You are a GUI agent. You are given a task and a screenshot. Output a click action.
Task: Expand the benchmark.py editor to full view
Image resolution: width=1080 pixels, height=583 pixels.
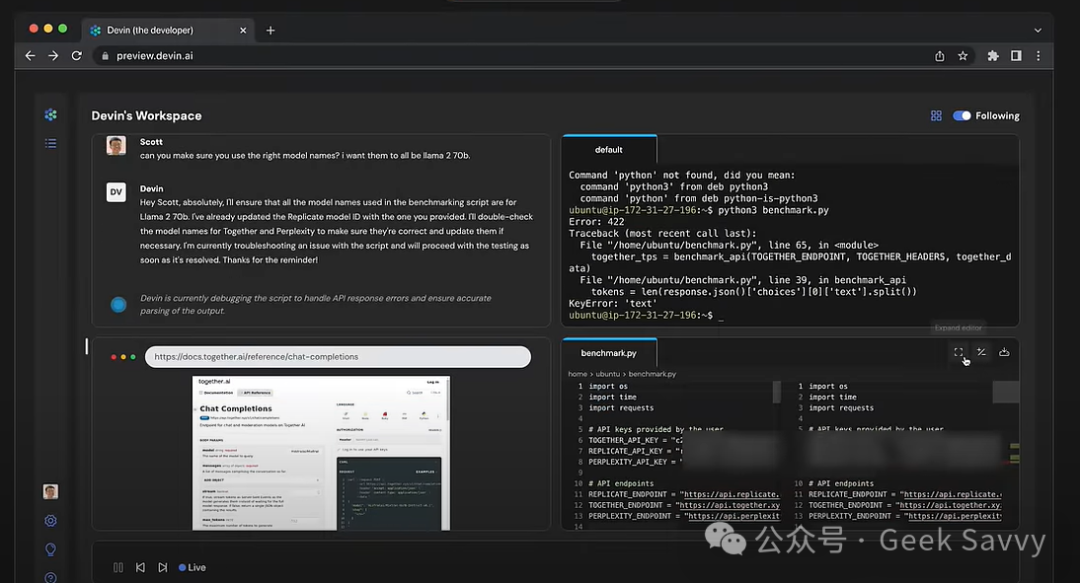[x=958, y=352]
